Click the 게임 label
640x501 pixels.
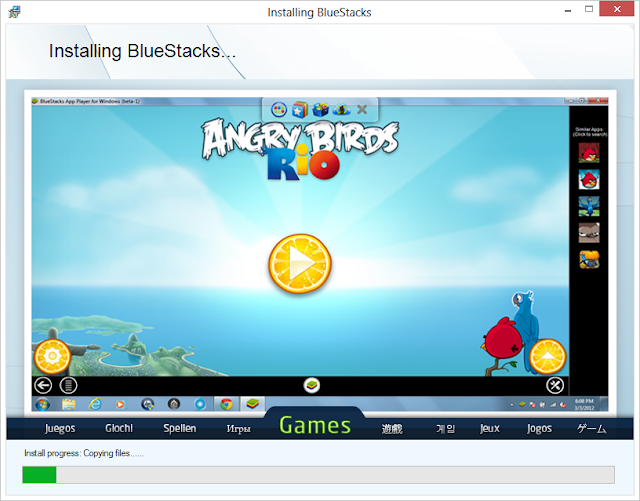pyautogui.click(x=445, y=429)
